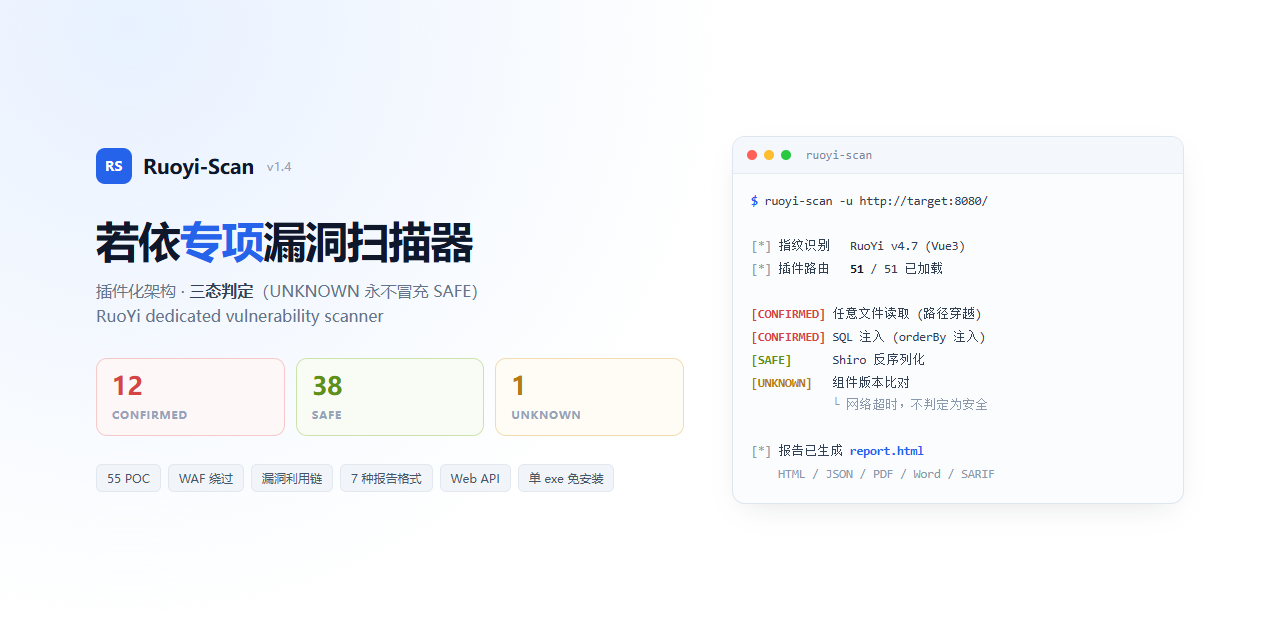Viewport: 1280px width, 640px height.
Task: Click the RuoYi dedicated vulnerability scanner text
Action: [x=240, y=316]
